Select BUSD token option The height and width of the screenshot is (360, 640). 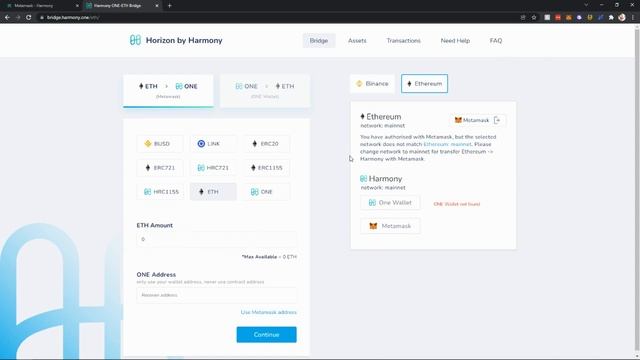coord(160,144)
